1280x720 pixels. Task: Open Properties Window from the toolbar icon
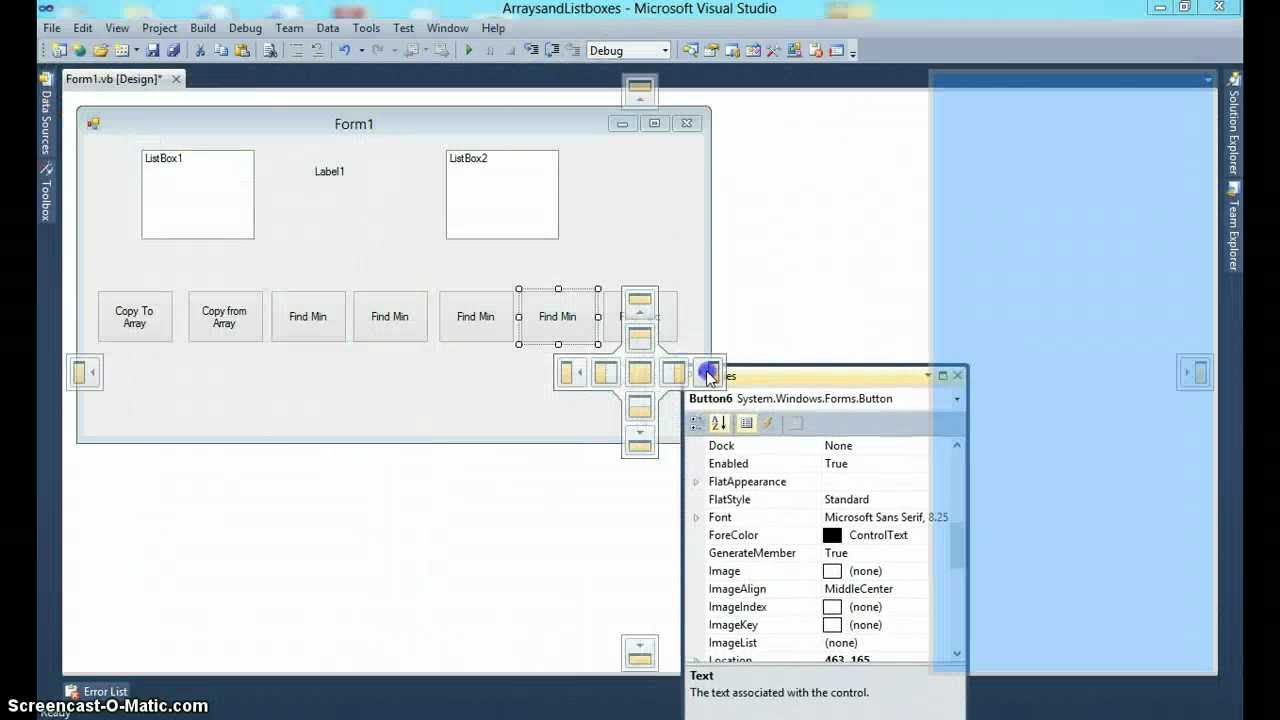click(x=711, y=50)
